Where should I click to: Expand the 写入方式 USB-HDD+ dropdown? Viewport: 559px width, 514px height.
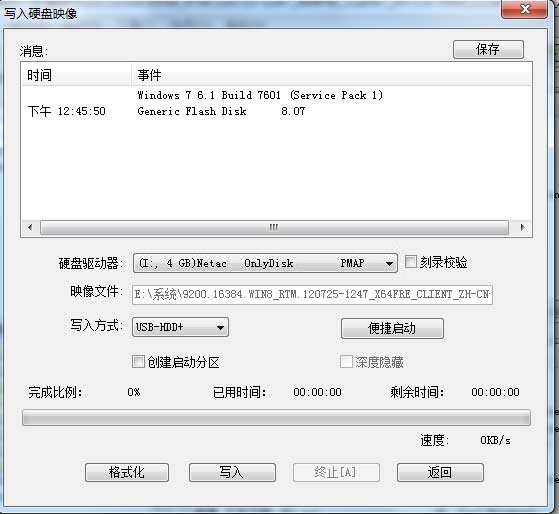pos(180,327)
